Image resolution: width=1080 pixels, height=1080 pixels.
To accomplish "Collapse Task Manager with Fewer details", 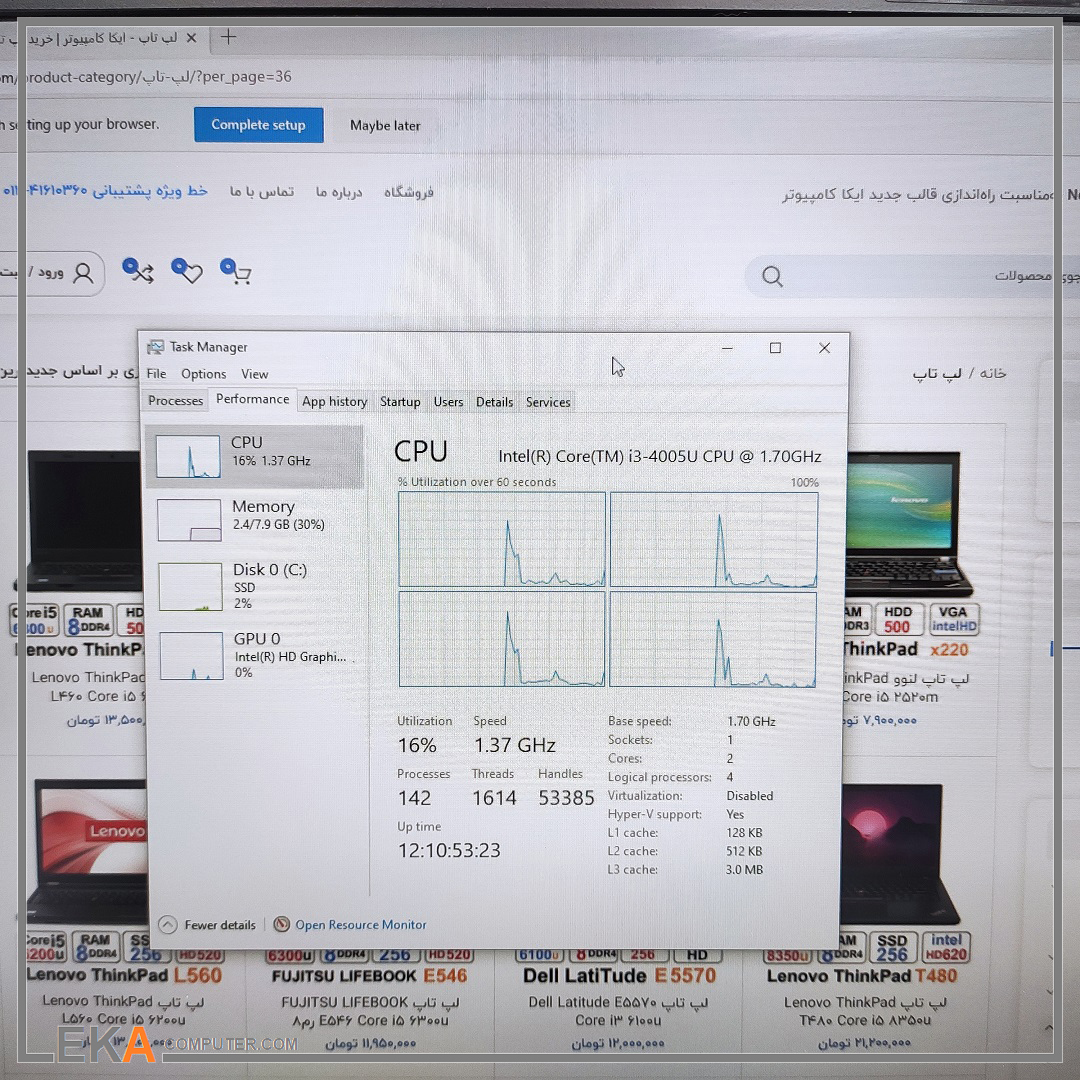I will pyautogui.click(x=207, y=924).
